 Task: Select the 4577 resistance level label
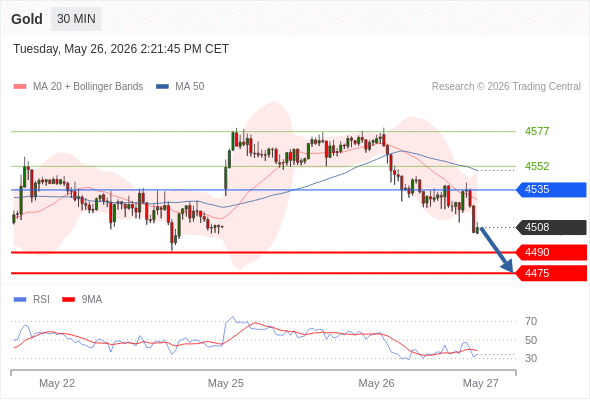pyautogui.click(x=537, y=131)
